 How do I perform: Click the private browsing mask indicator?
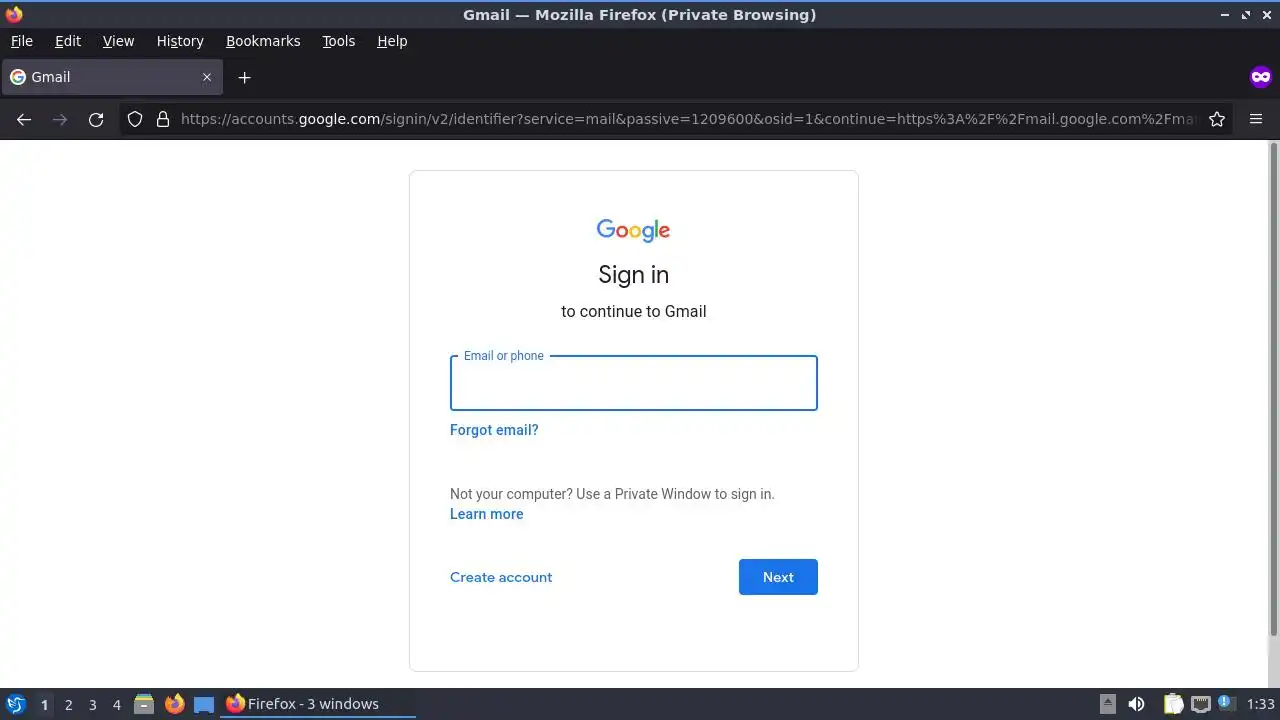tap(1260, 77)
